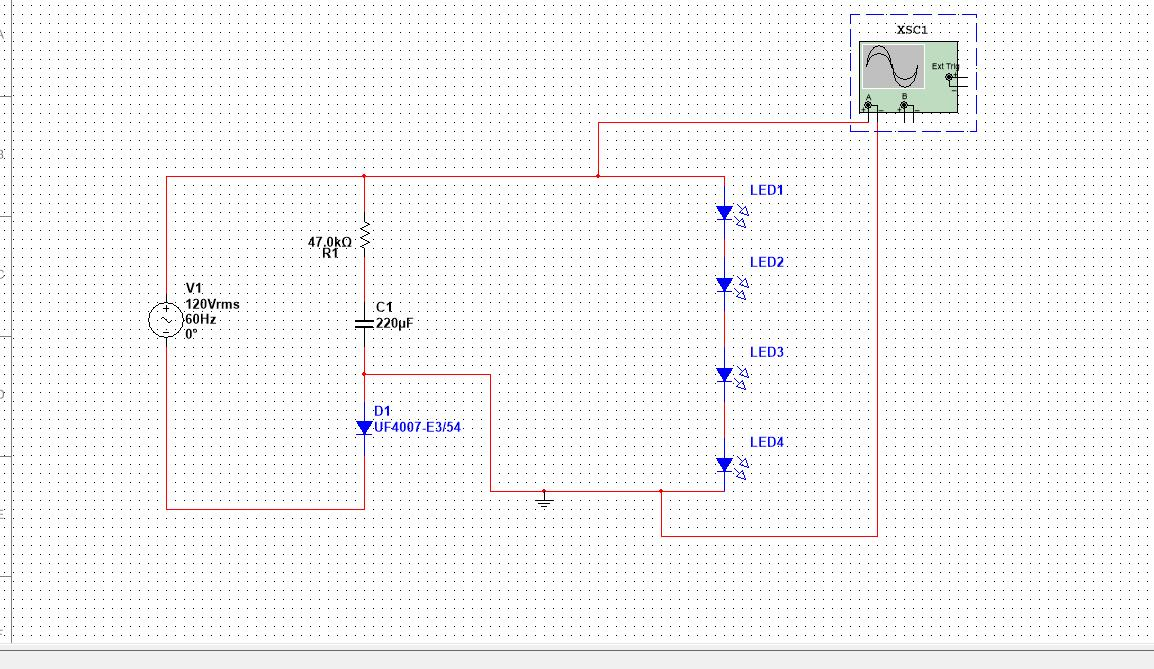Click the ground symbol
This screenshot has width=1154, height=669.
(x=544, y=499)
